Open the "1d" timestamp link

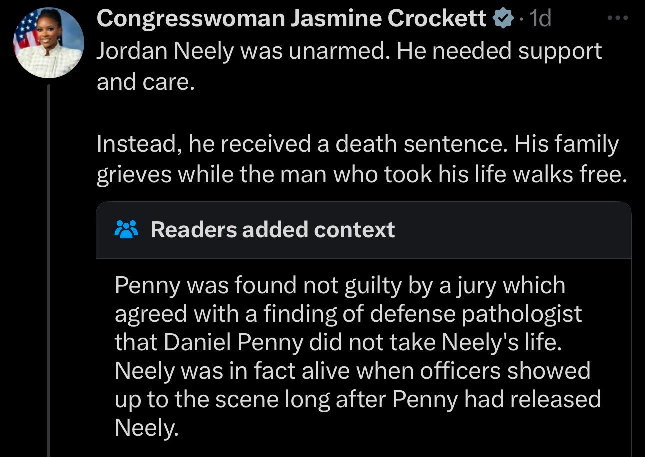[540, 19]
